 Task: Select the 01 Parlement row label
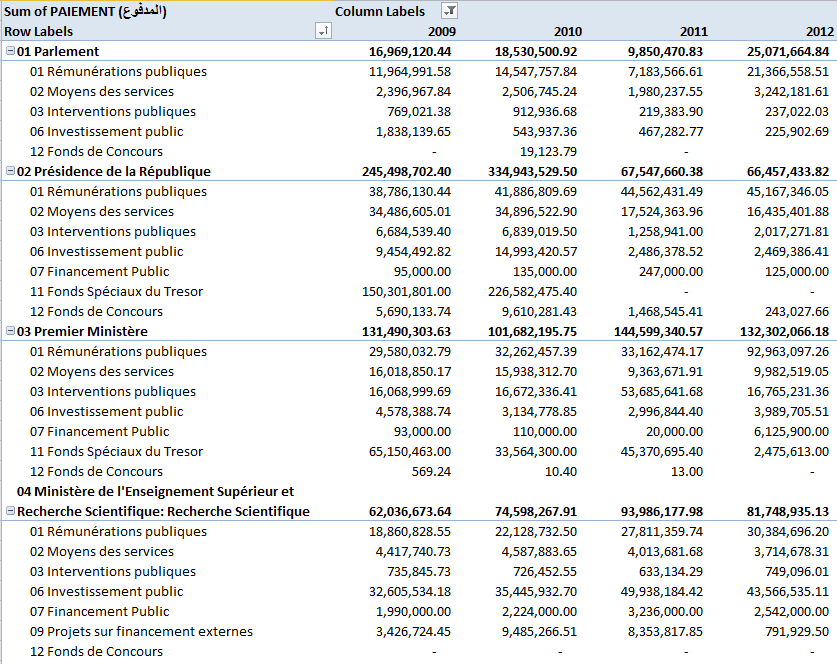click(x=58, y=52)
